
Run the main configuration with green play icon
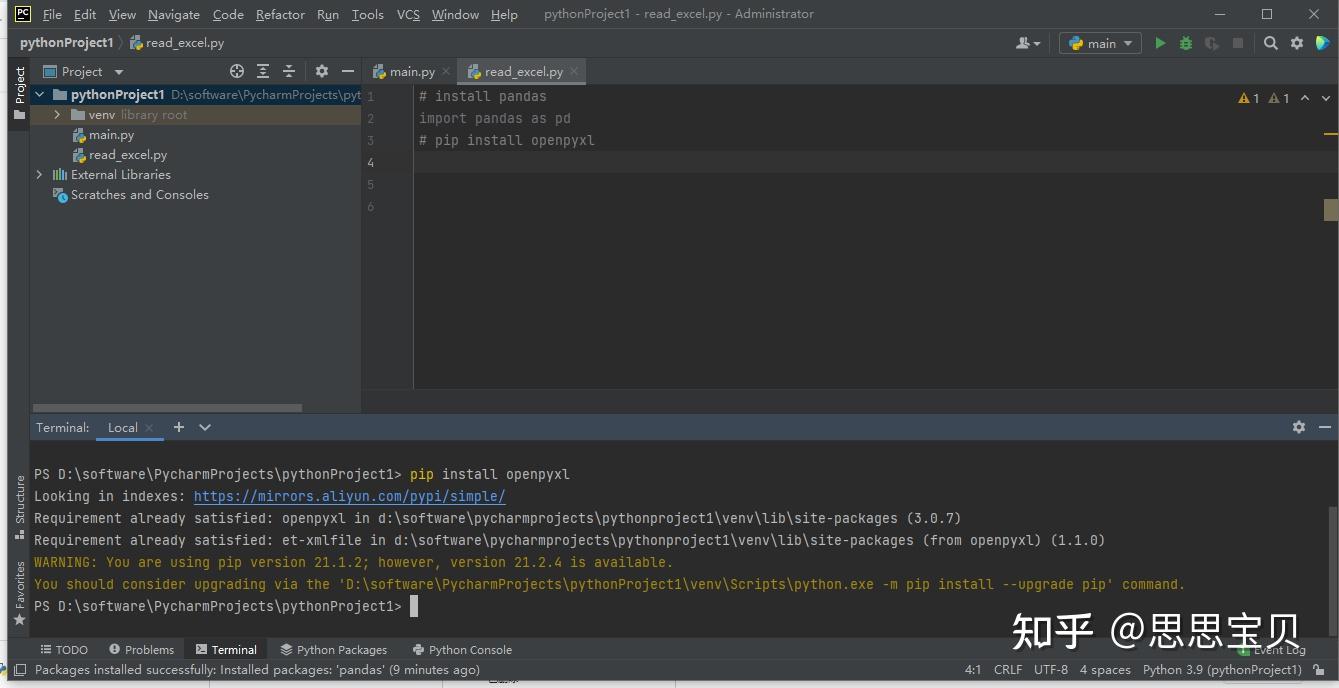tap(1160, 43)
